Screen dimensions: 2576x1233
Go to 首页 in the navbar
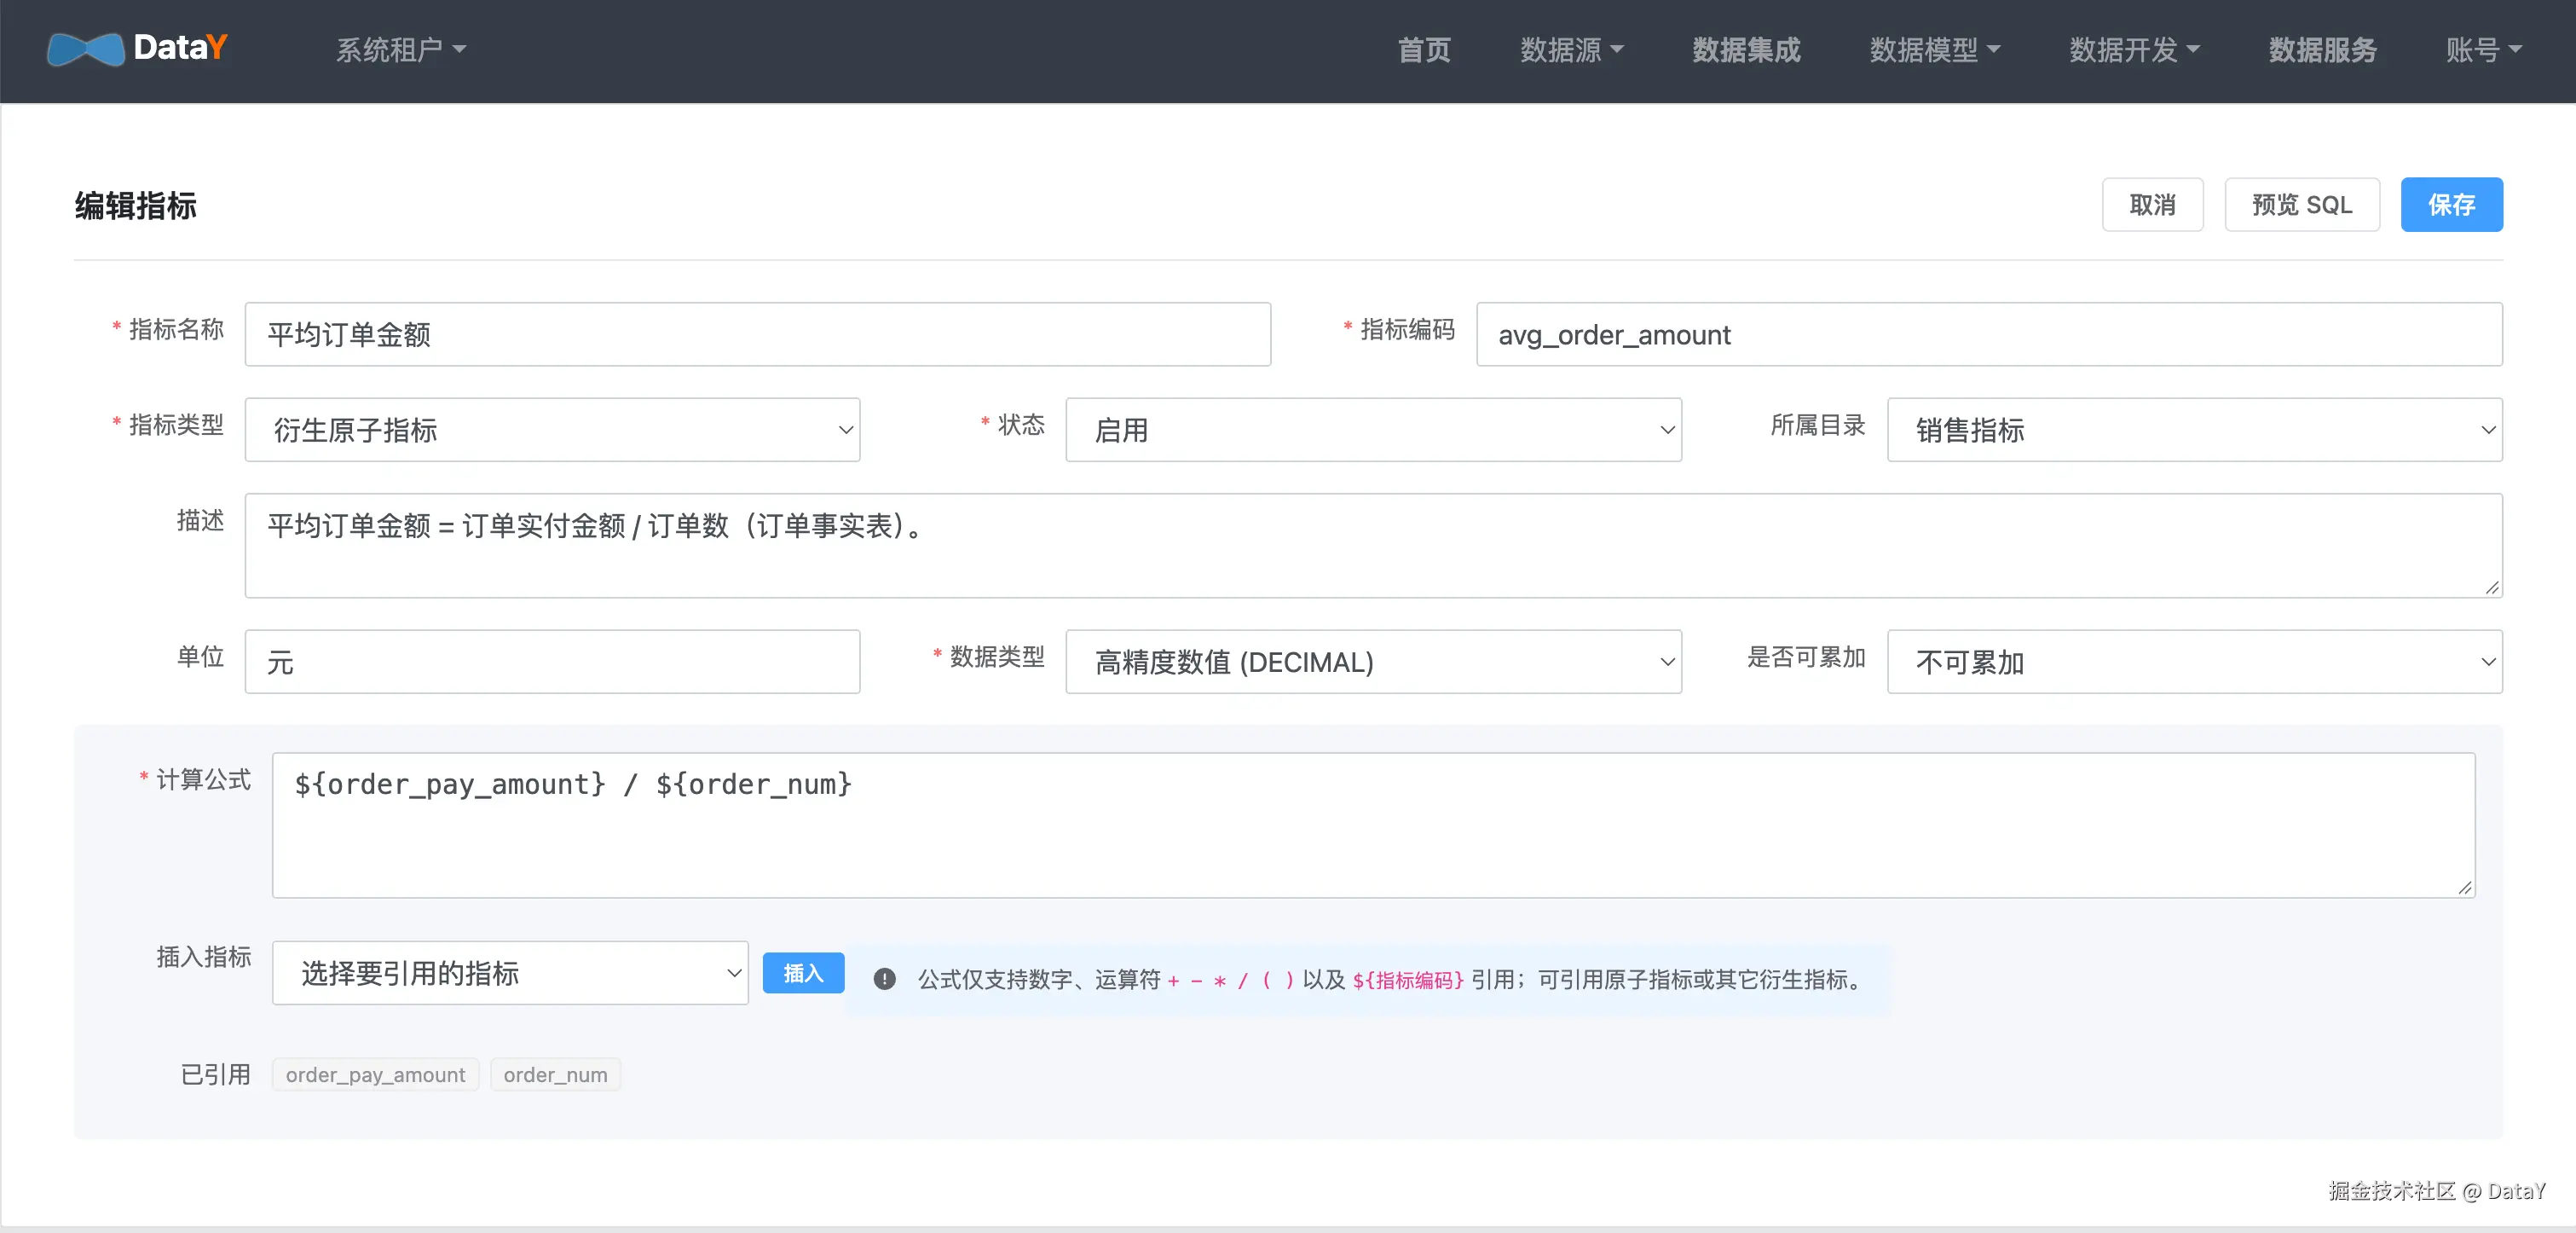pyautogui.click(x=1423, y=49)
